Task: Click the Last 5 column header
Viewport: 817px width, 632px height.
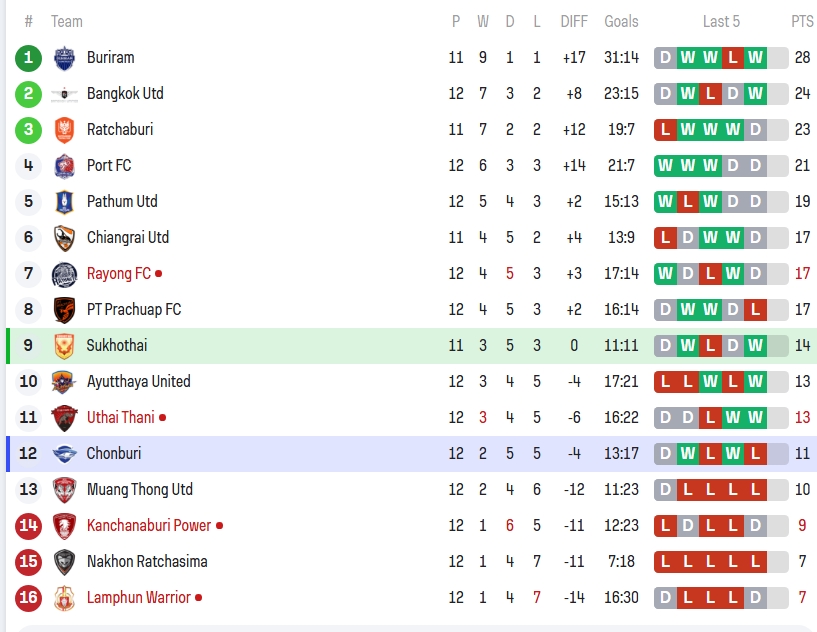Action: click(721, 21)
